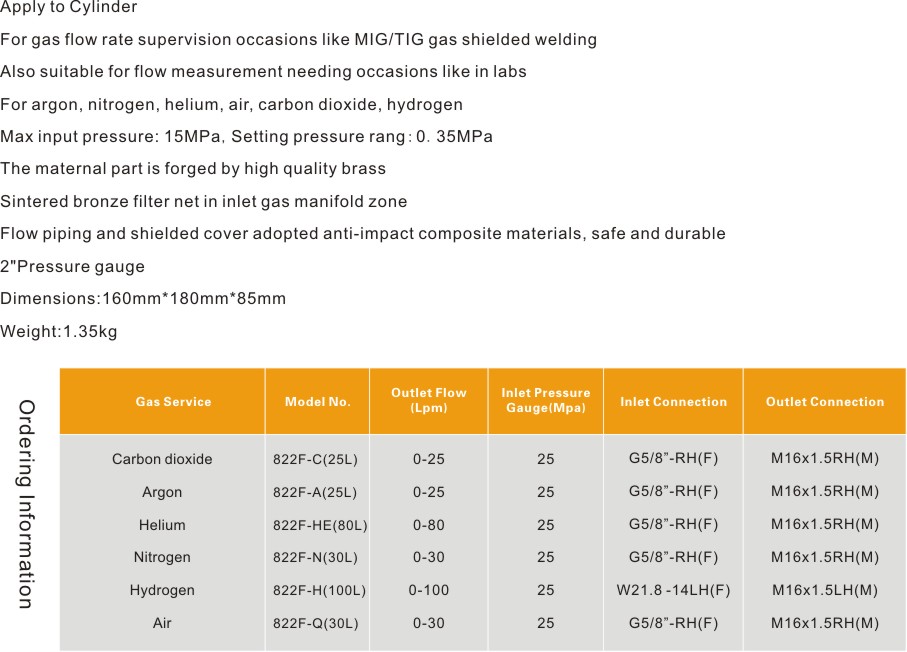
Task: Click model number 822F-C(25L)
Action: click(315, 460)
